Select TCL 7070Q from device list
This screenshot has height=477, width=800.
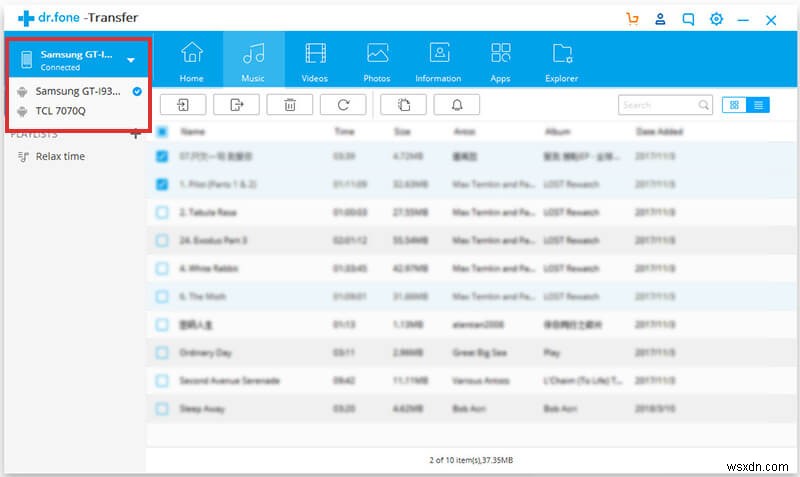coord(60,111)
